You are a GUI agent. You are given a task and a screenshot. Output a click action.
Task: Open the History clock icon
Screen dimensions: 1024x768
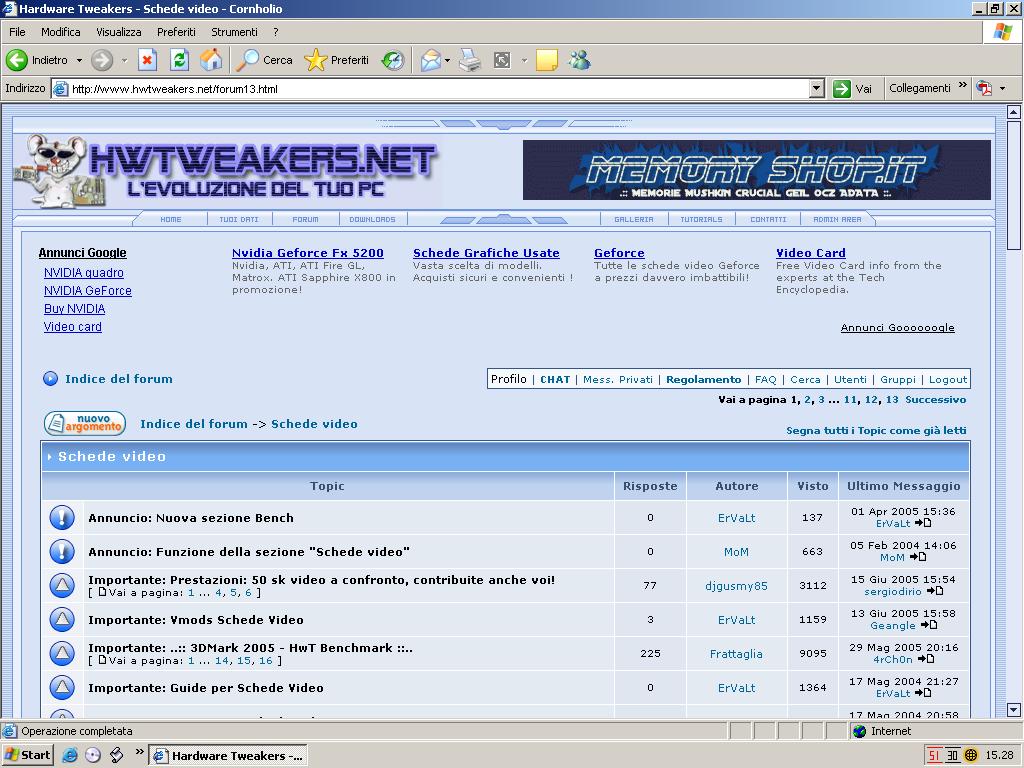392,60
